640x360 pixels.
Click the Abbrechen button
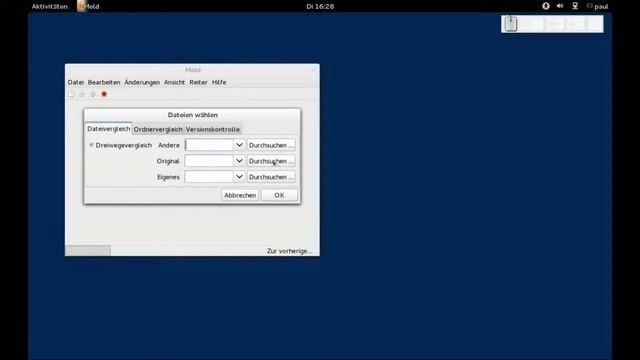coord(240,195)
